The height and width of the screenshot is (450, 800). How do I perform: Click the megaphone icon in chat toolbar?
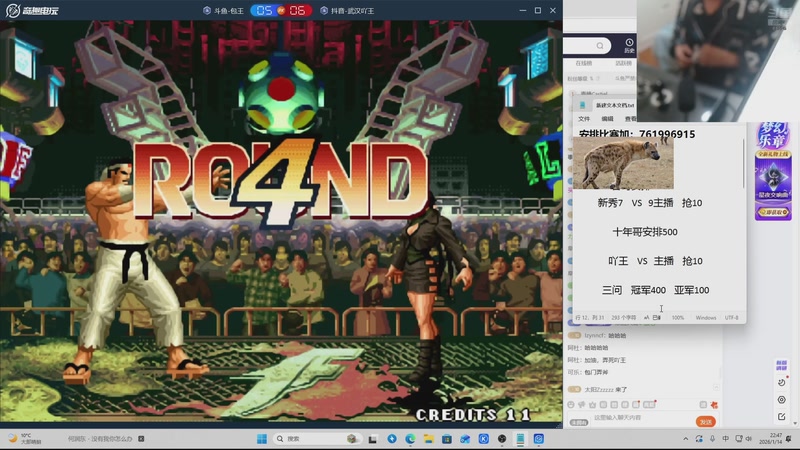coord(582,405)
